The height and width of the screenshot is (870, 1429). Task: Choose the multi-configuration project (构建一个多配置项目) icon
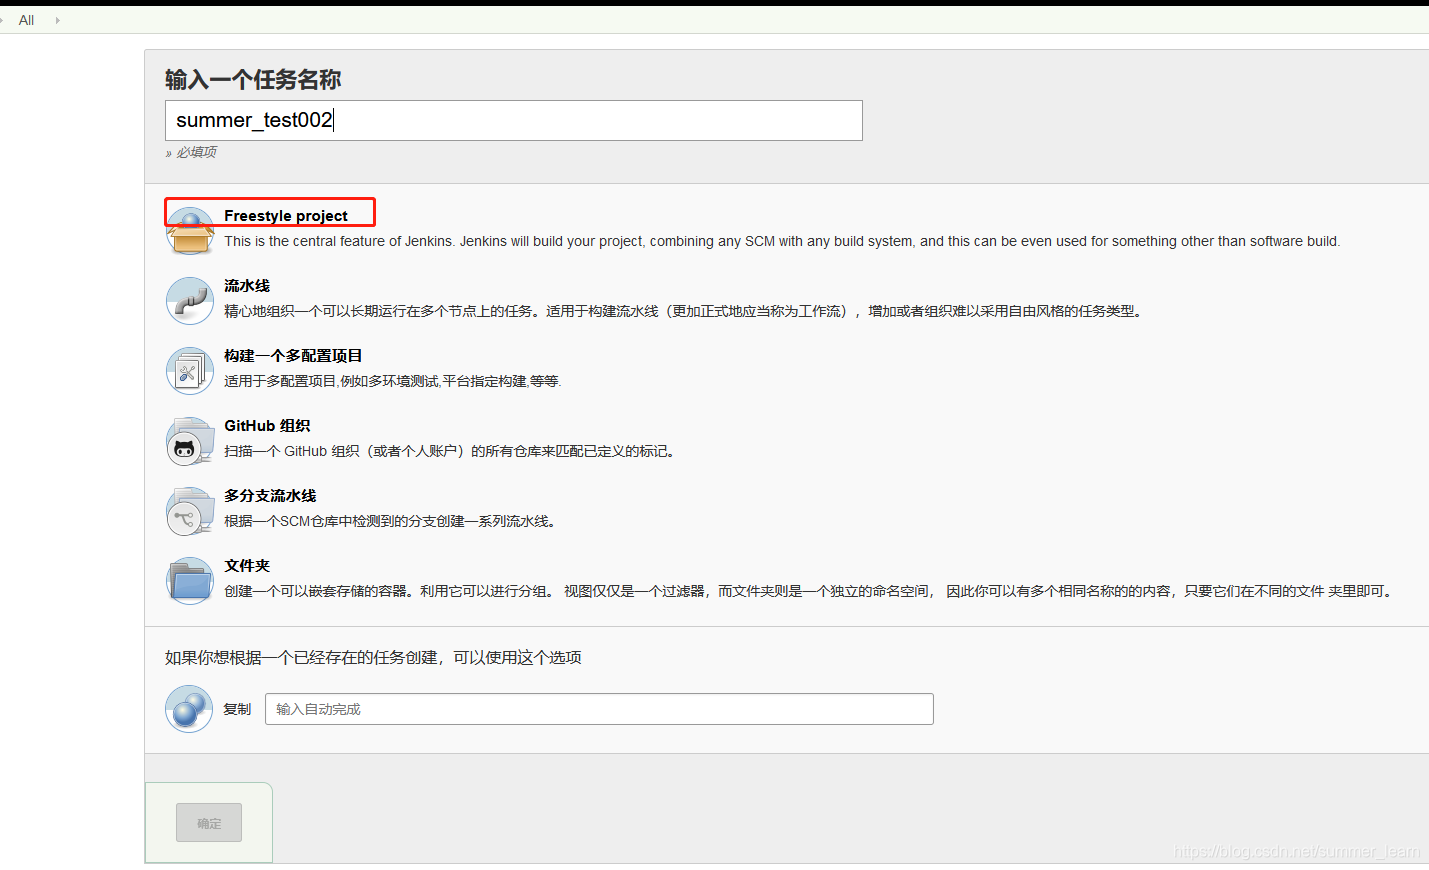(190, 371)
